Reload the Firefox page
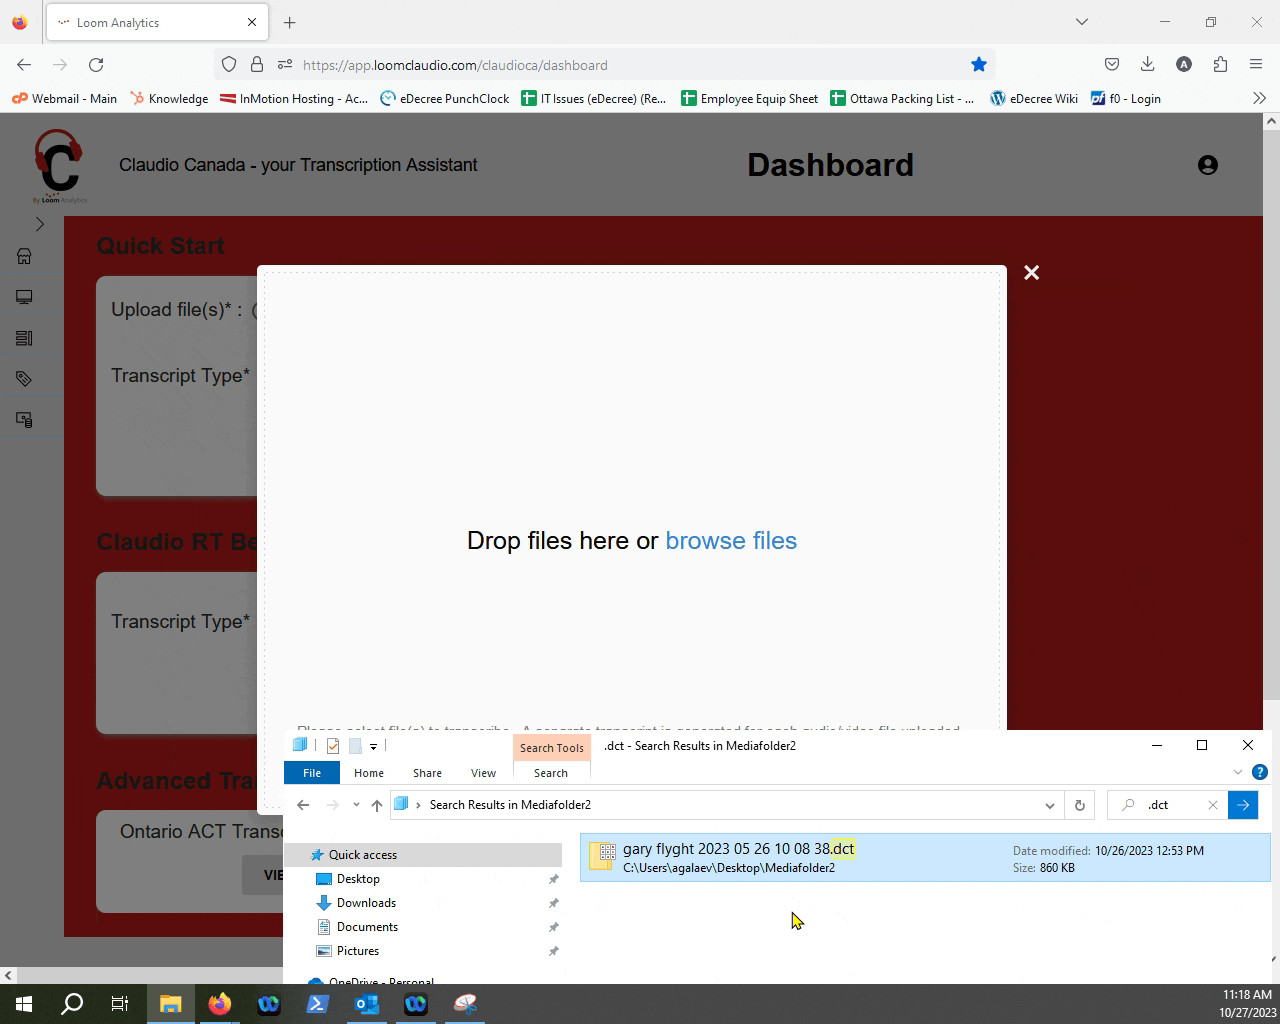The height and width of the screenshot is (1024, 1280). point(96,65)
